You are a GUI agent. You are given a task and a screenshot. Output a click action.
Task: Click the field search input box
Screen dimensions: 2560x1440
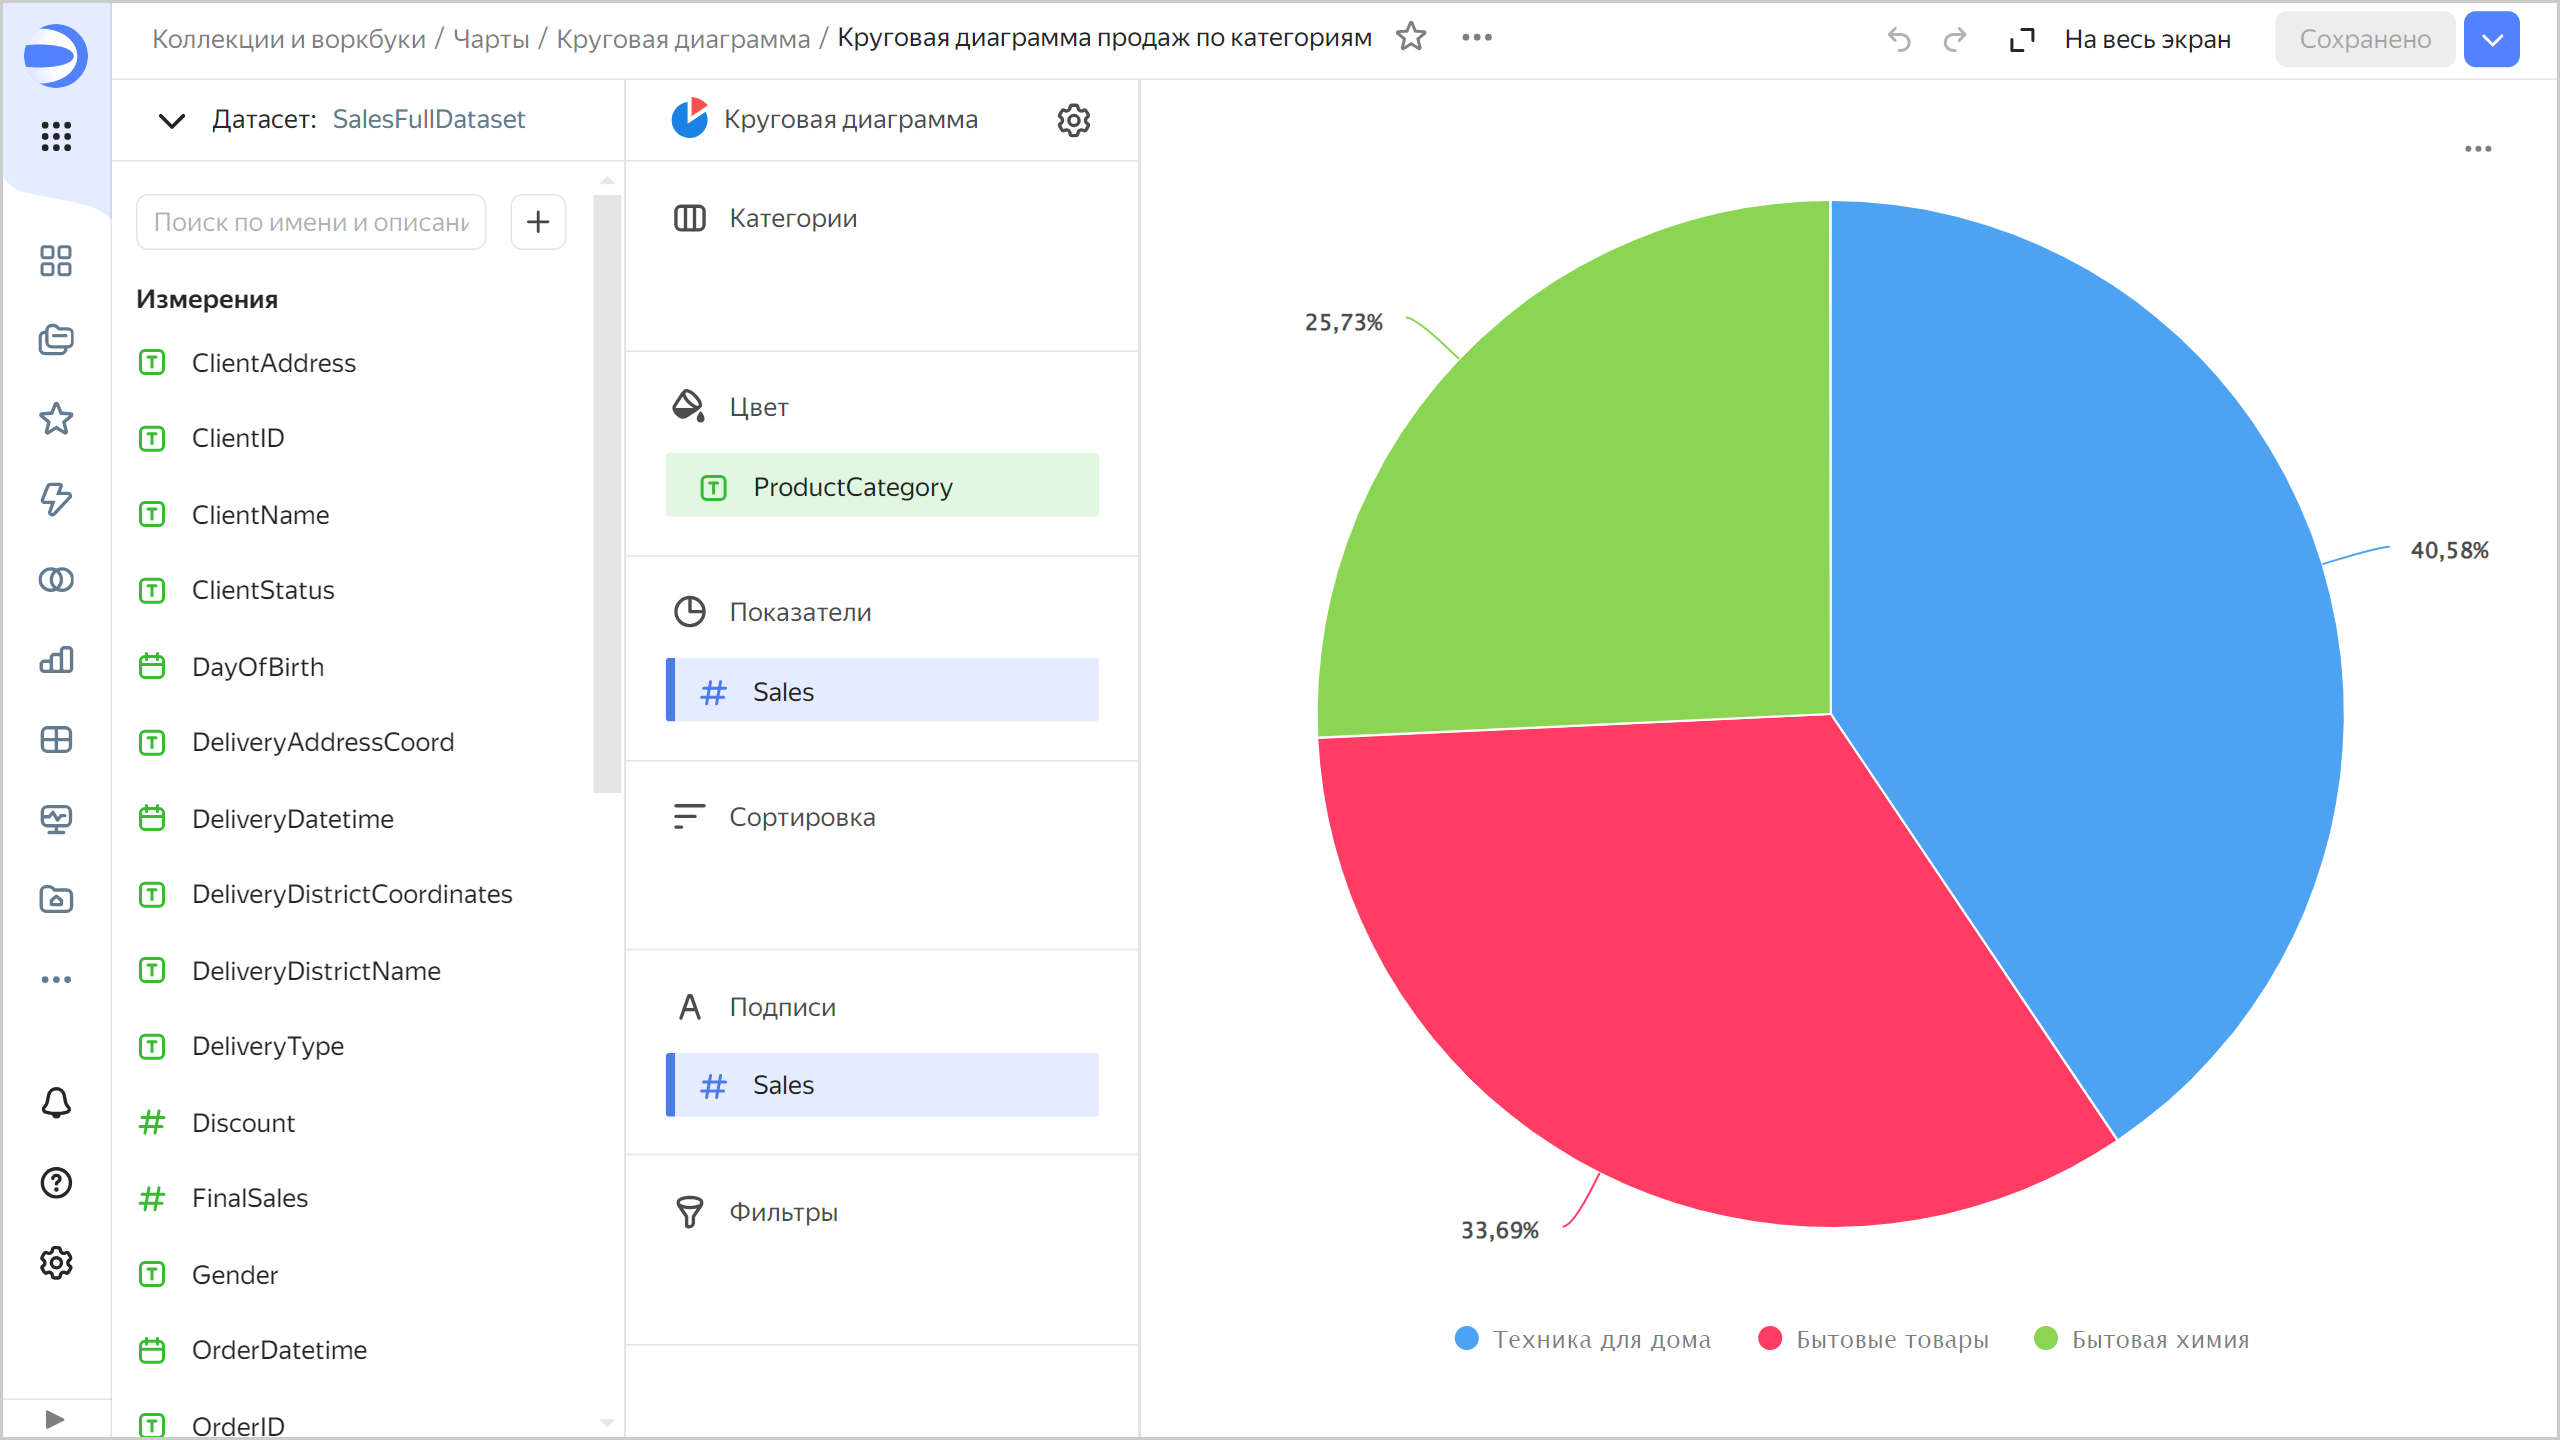click(310, 221)
